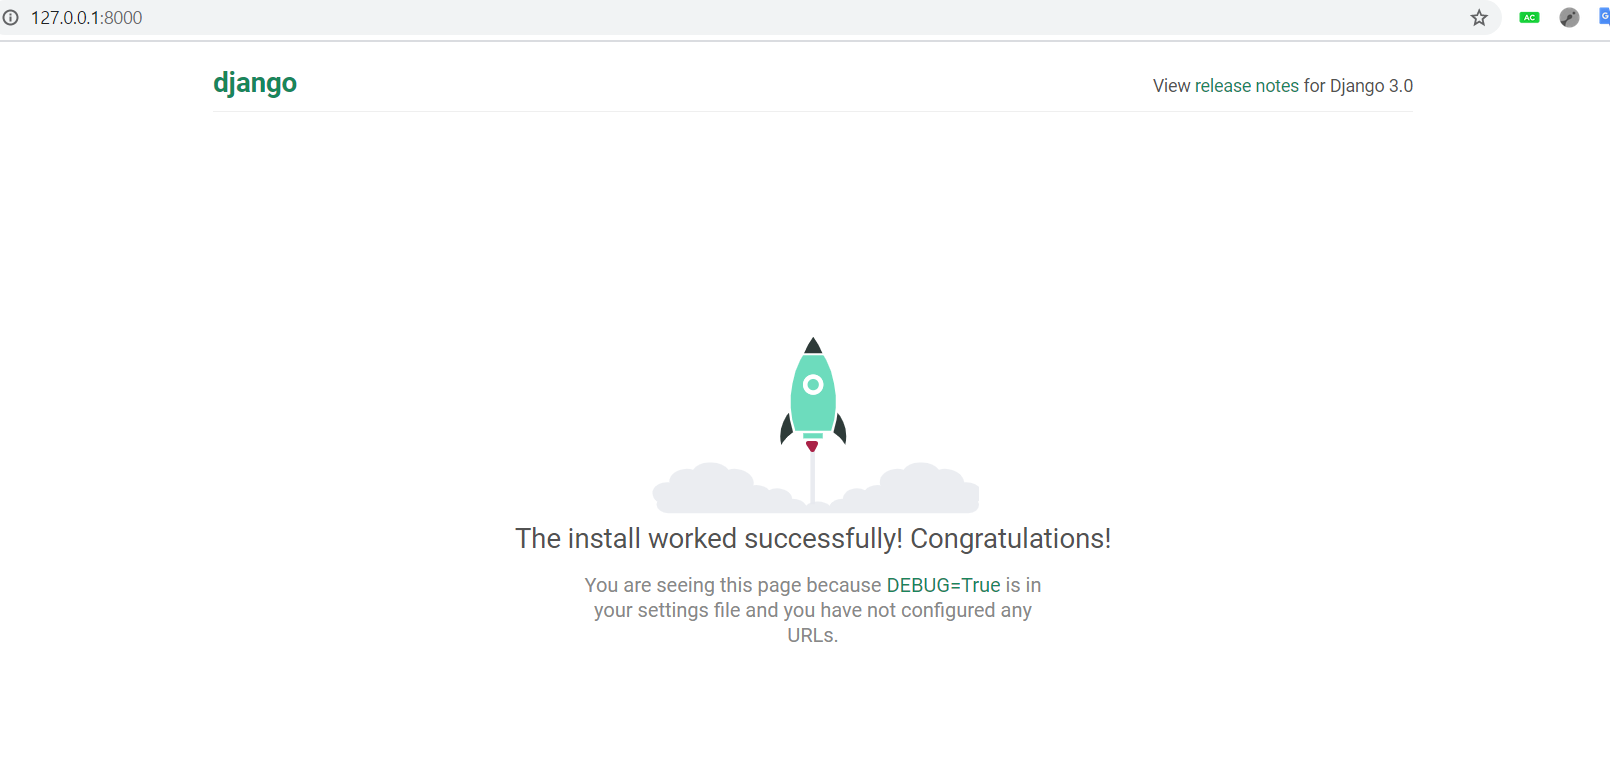Open the DEBUG=True link

[943, 585]
